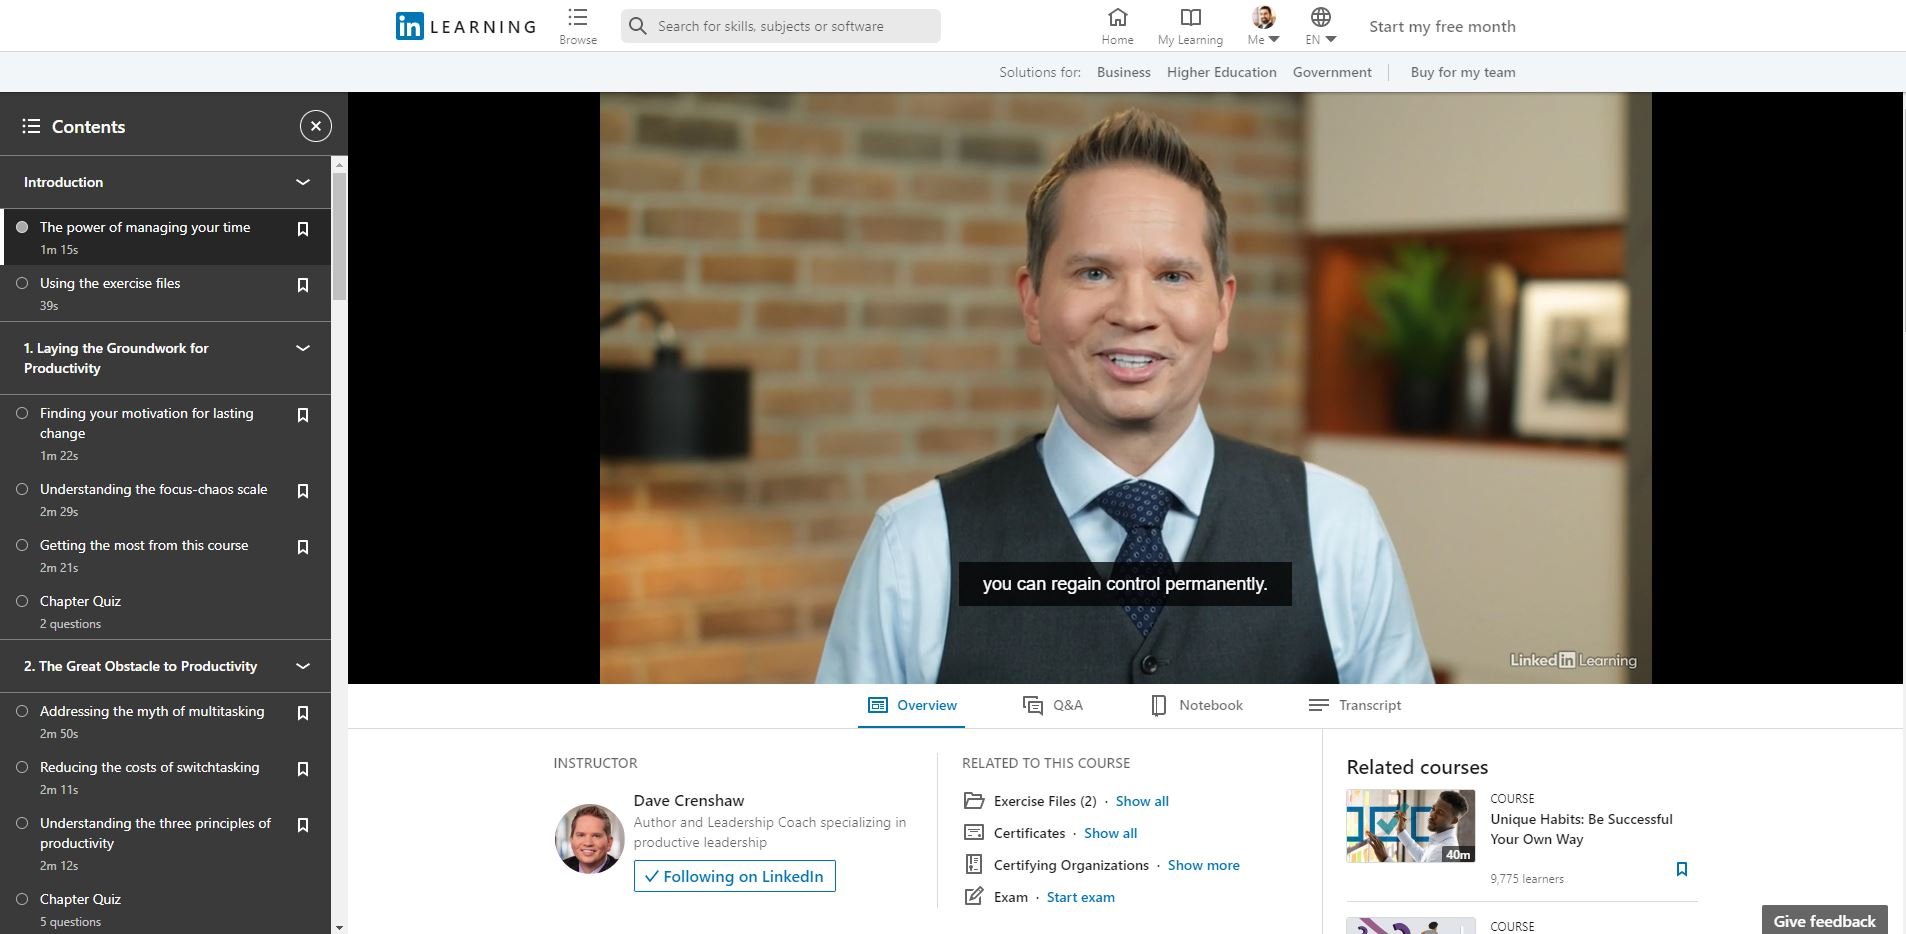This screenshot has width=1906, height=934.
Task: Open Higher Education solutions link
Action: click(x=1221, y=72)
